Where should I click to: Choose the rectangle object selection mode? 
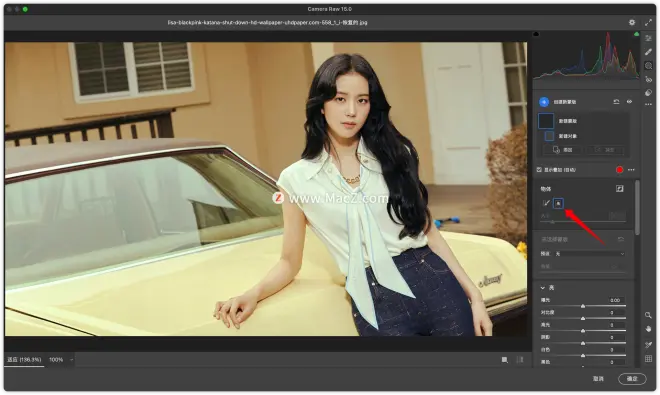558,203
